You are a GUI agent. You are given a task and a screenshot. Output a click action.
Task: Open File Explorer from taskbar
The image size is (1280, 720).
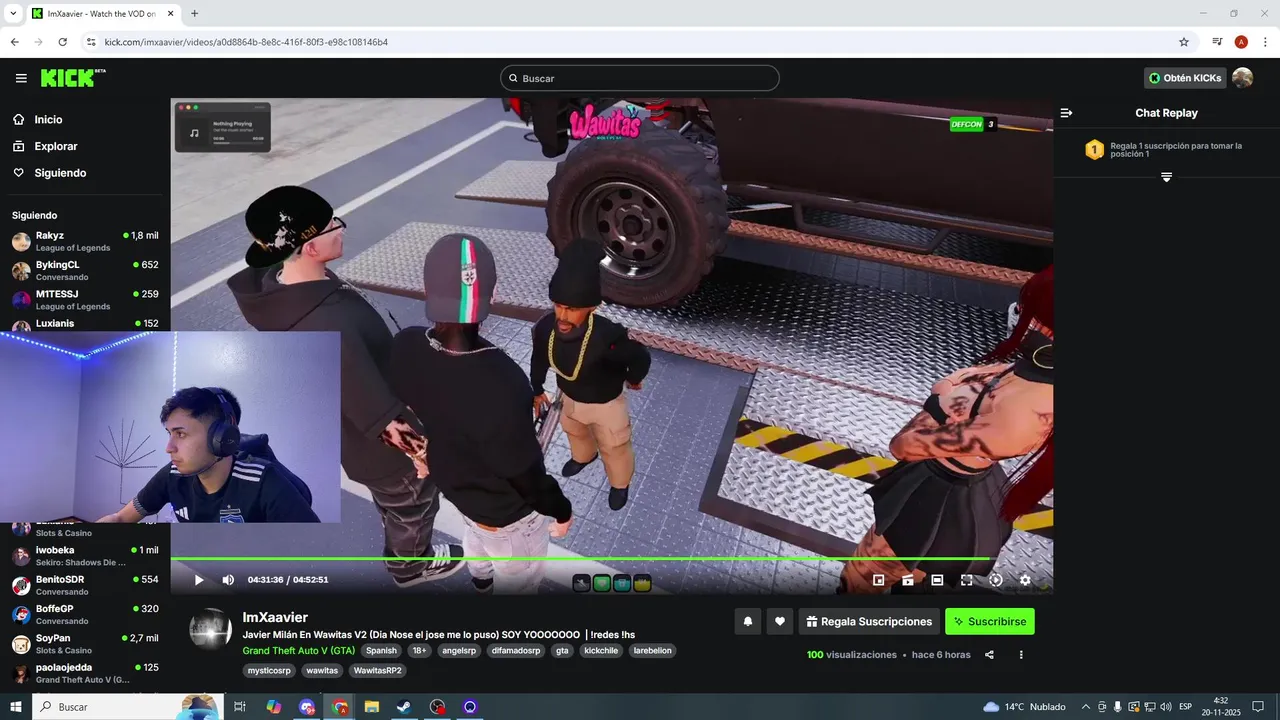(372, 707)
